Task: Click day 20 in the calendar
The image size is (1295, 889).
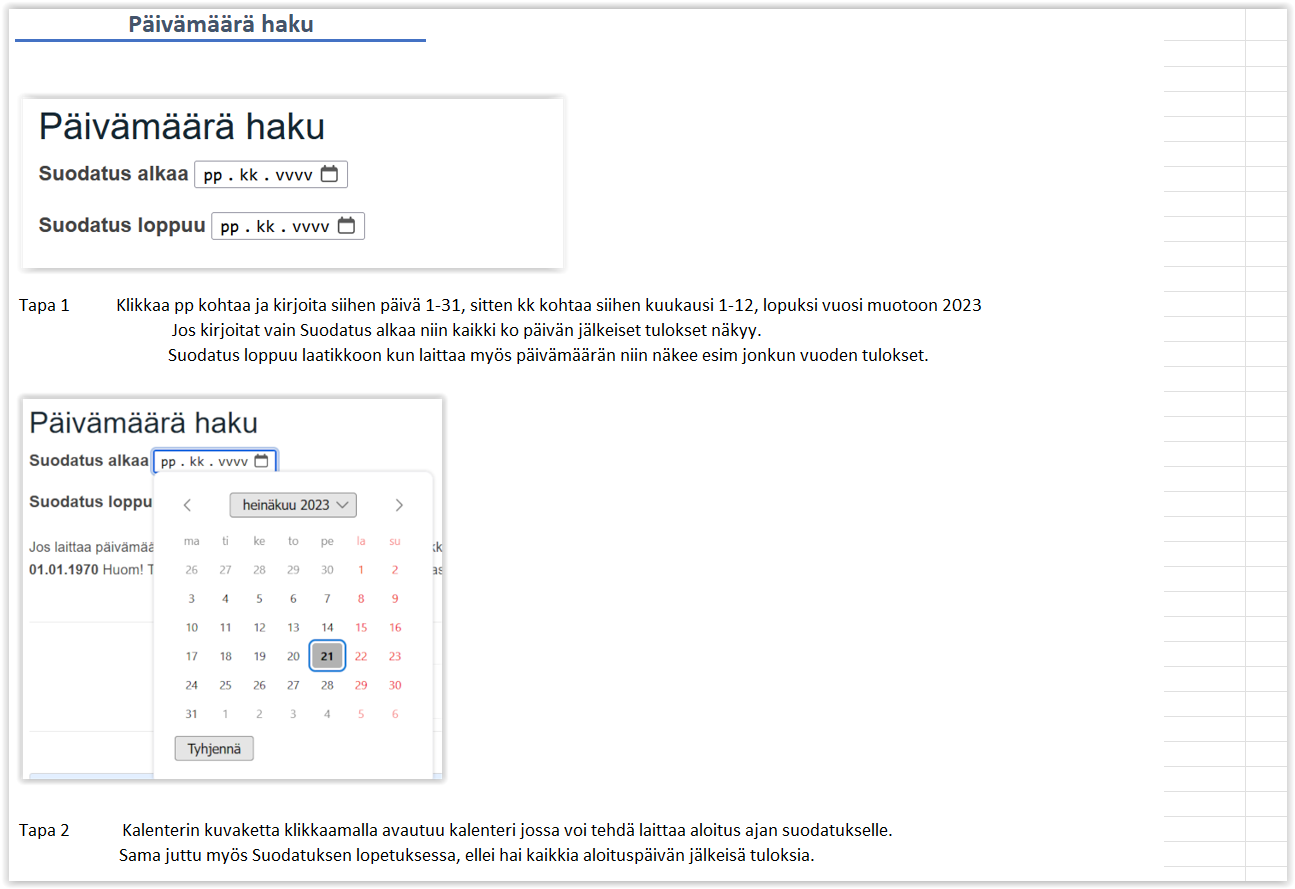Action: pyautogui.click(x=293, y=657)
